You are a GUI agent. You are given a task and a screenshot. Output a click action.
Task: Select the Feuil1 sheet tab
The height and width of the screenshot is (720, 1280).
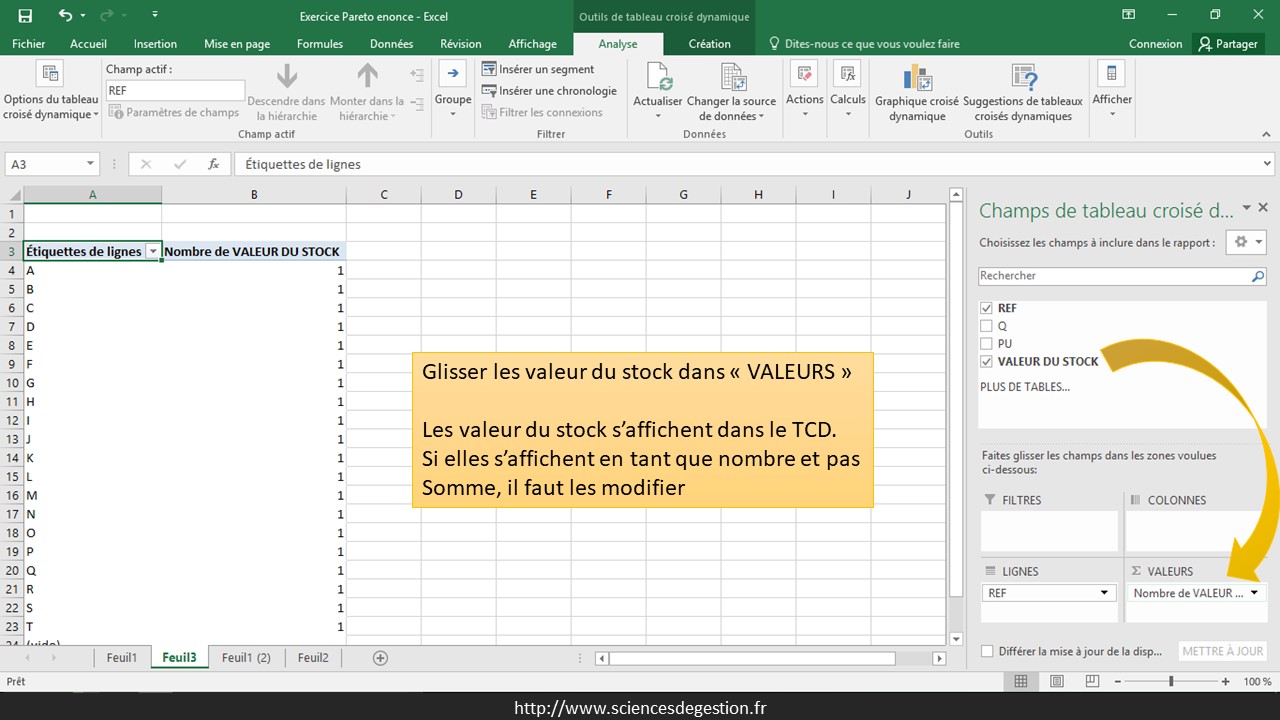121,658
